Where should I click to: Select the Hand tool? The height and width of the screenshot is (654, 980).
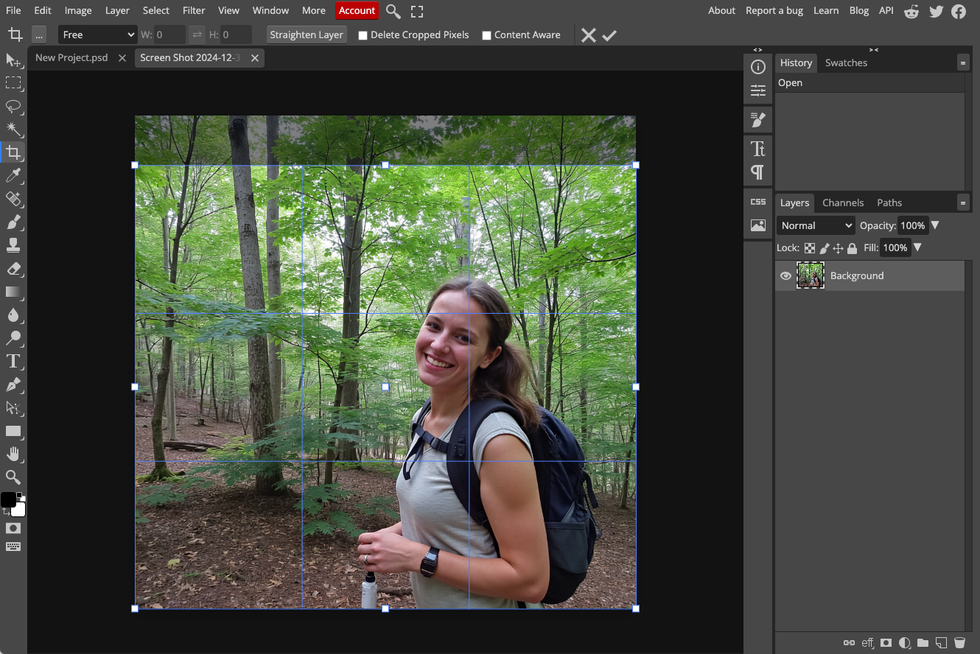(x=13, y=454)
